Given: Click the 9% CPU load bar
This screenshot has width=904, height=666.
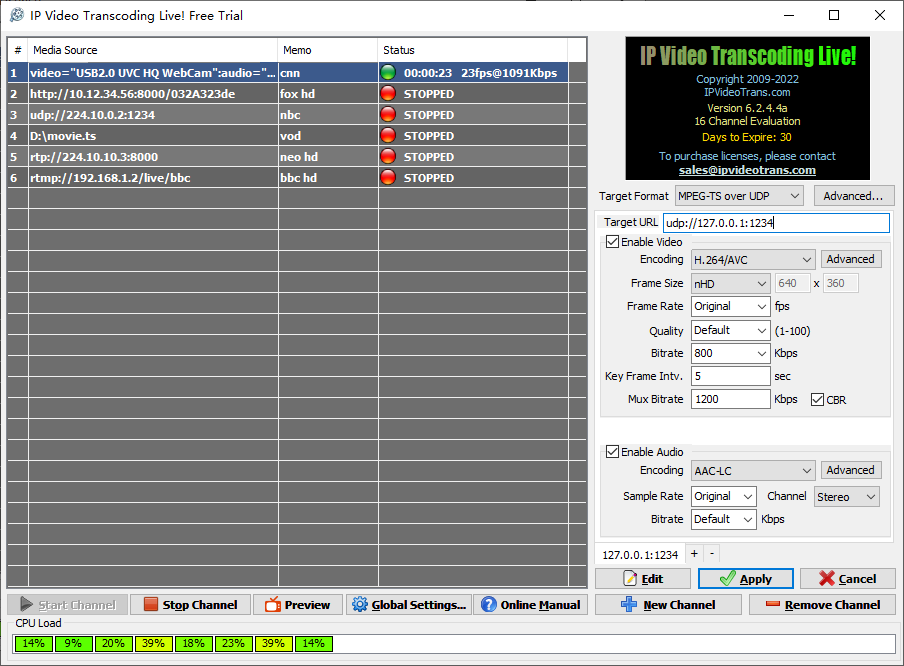Looking at the screenshot, I should point(74,644).
